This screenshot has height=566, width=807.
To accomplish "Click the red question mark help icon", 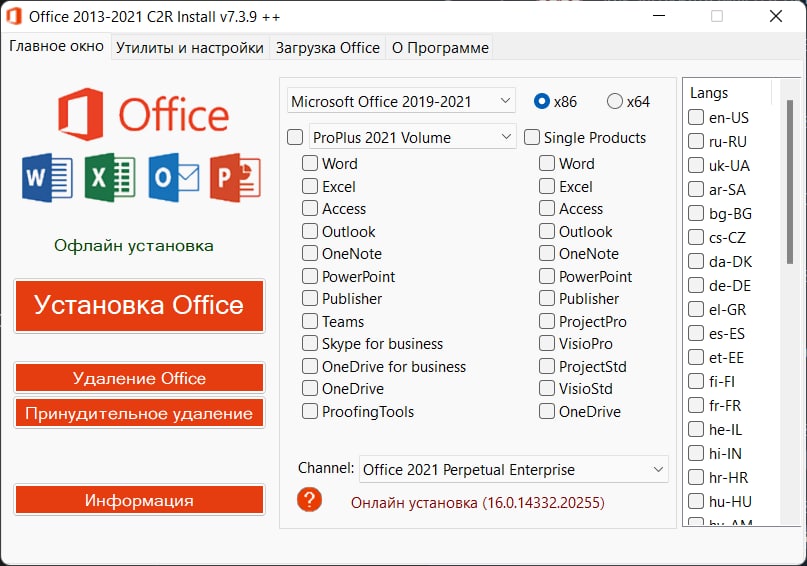I will [x=310, y=500].
